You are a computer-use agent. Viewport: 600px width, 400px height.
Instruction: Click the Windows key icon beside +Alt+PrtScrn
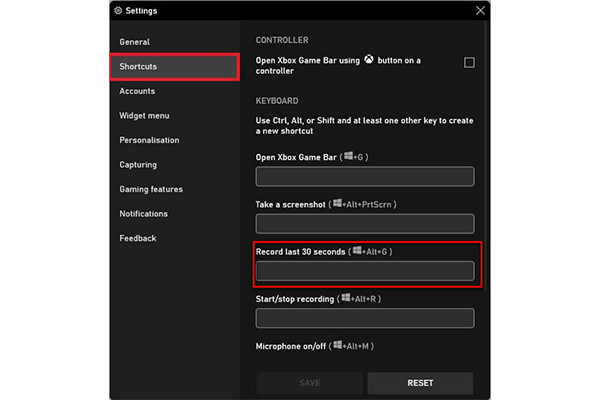point(337,203)
